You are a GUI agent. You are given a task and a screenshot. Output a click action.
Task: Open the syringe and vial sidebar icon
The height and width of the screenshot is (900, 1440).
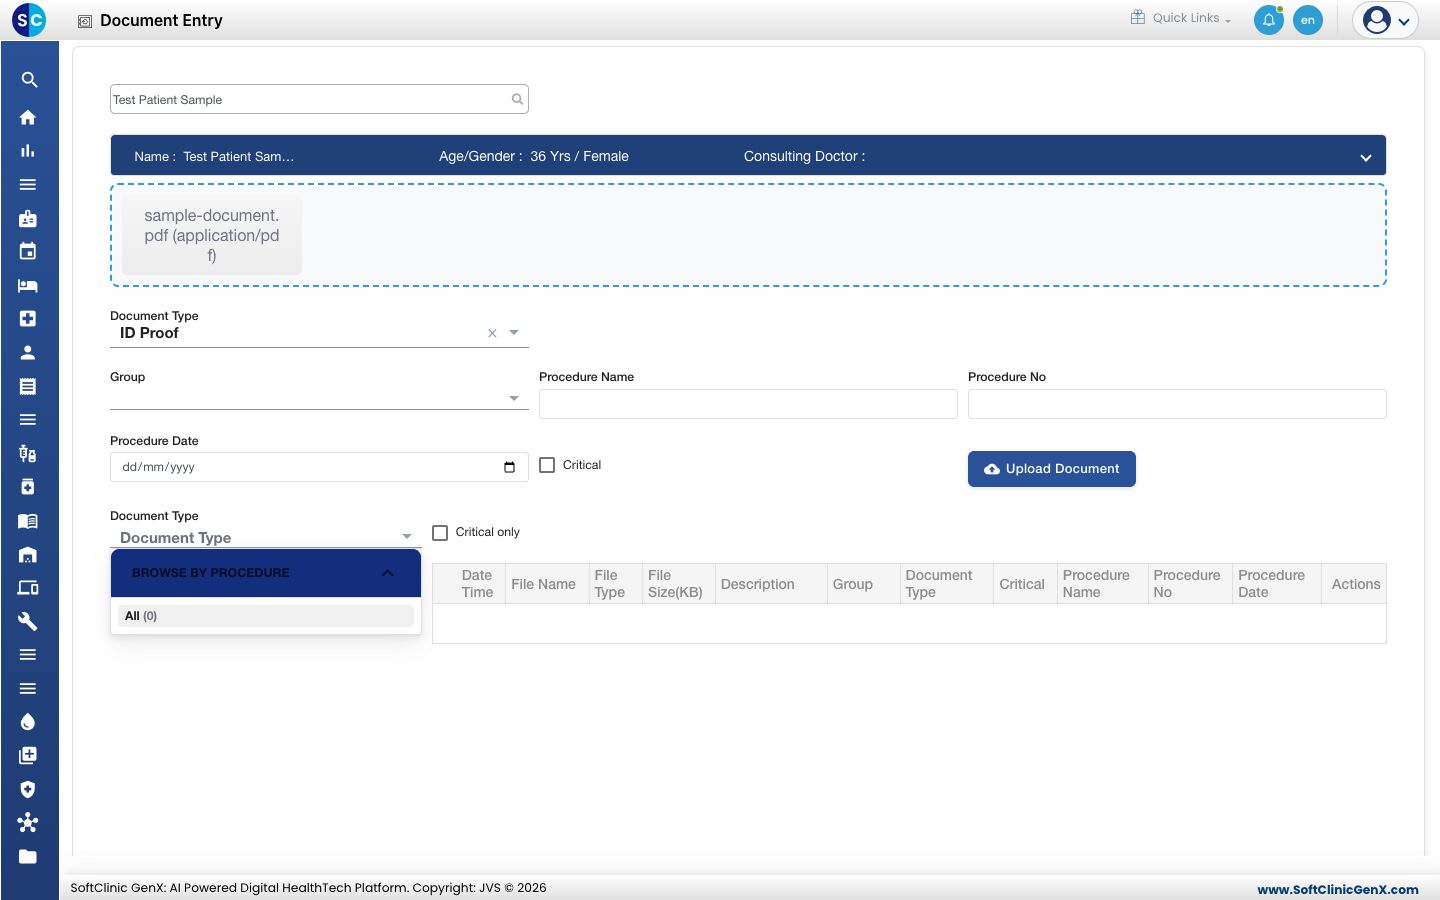(x=28, y=453)
